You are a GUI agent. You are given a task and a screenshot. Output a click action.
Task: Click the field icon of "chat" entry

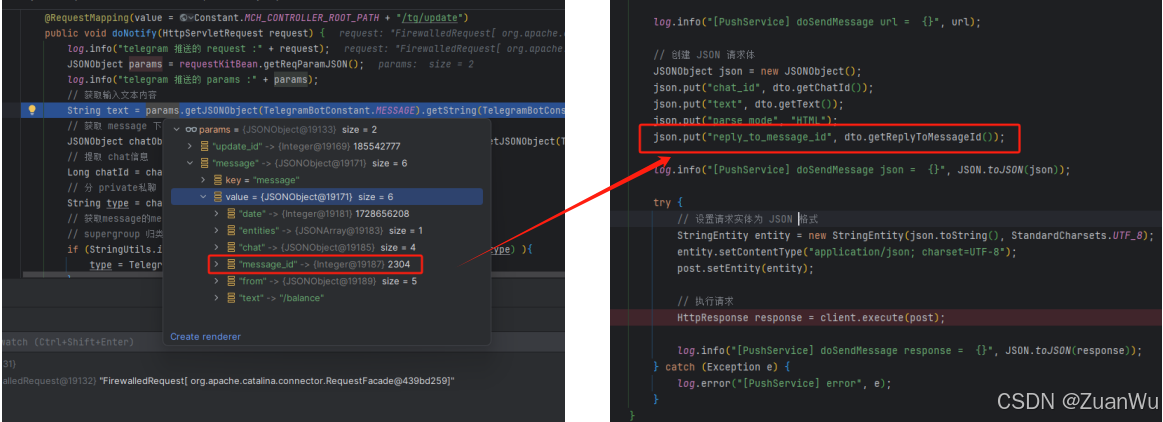tap(232, 247)
